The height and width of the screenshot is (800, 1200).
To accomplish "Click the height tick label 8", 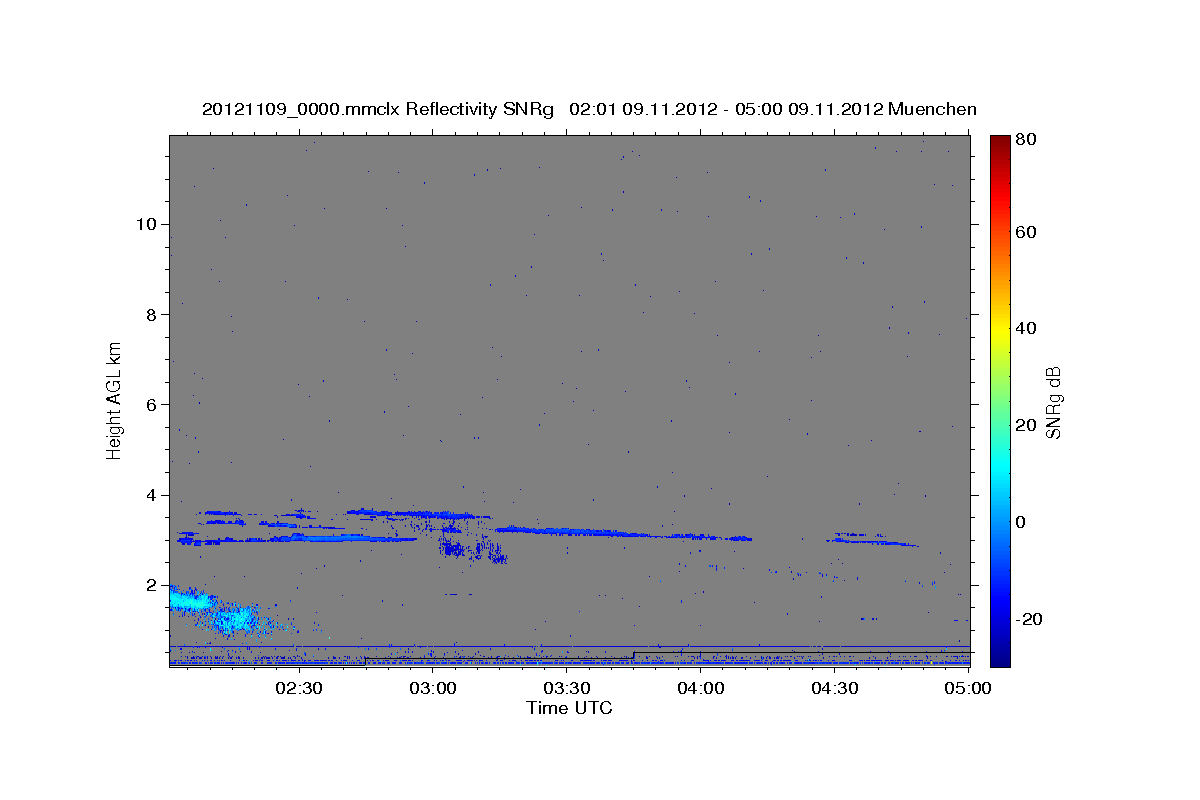I will click(x=151, y=314).
